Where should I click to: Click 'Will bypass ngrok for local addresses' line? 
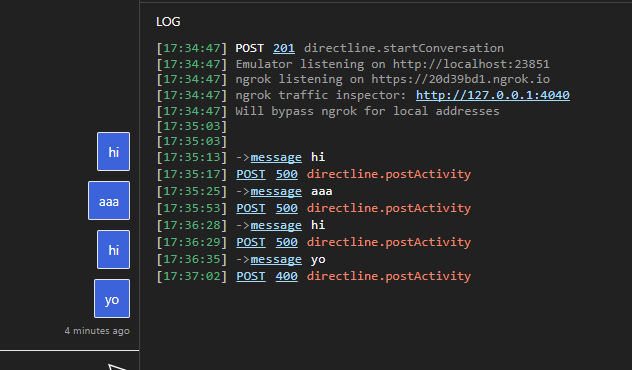click(x=367, y=111)
